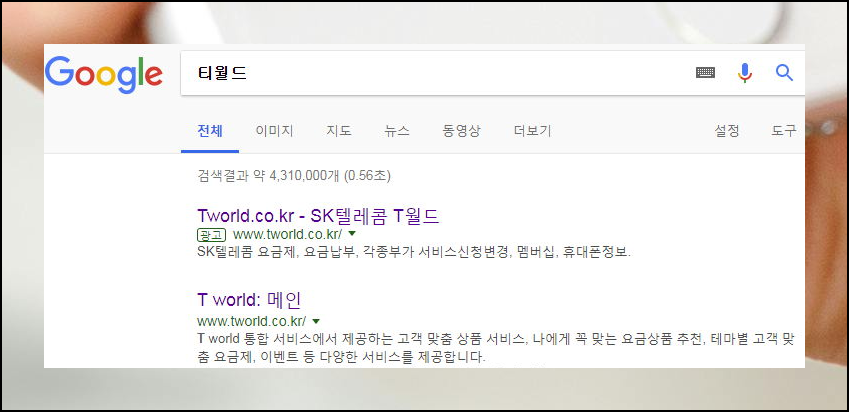Start voice search with the microphone icon
This screenshot has width=849, height=412.
pos(745,73)
